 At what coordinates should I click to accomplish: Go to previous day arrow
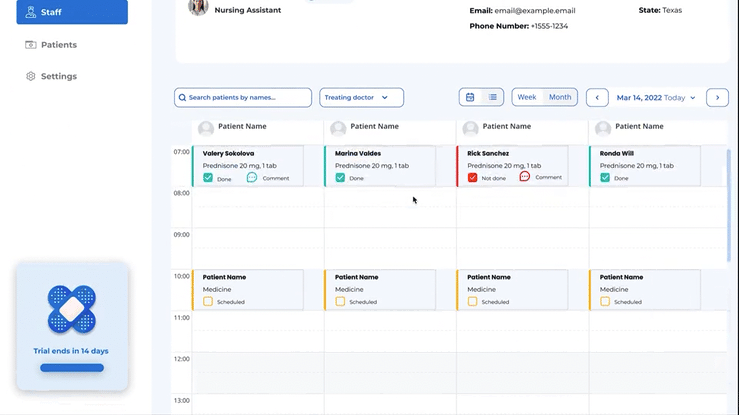597,98
